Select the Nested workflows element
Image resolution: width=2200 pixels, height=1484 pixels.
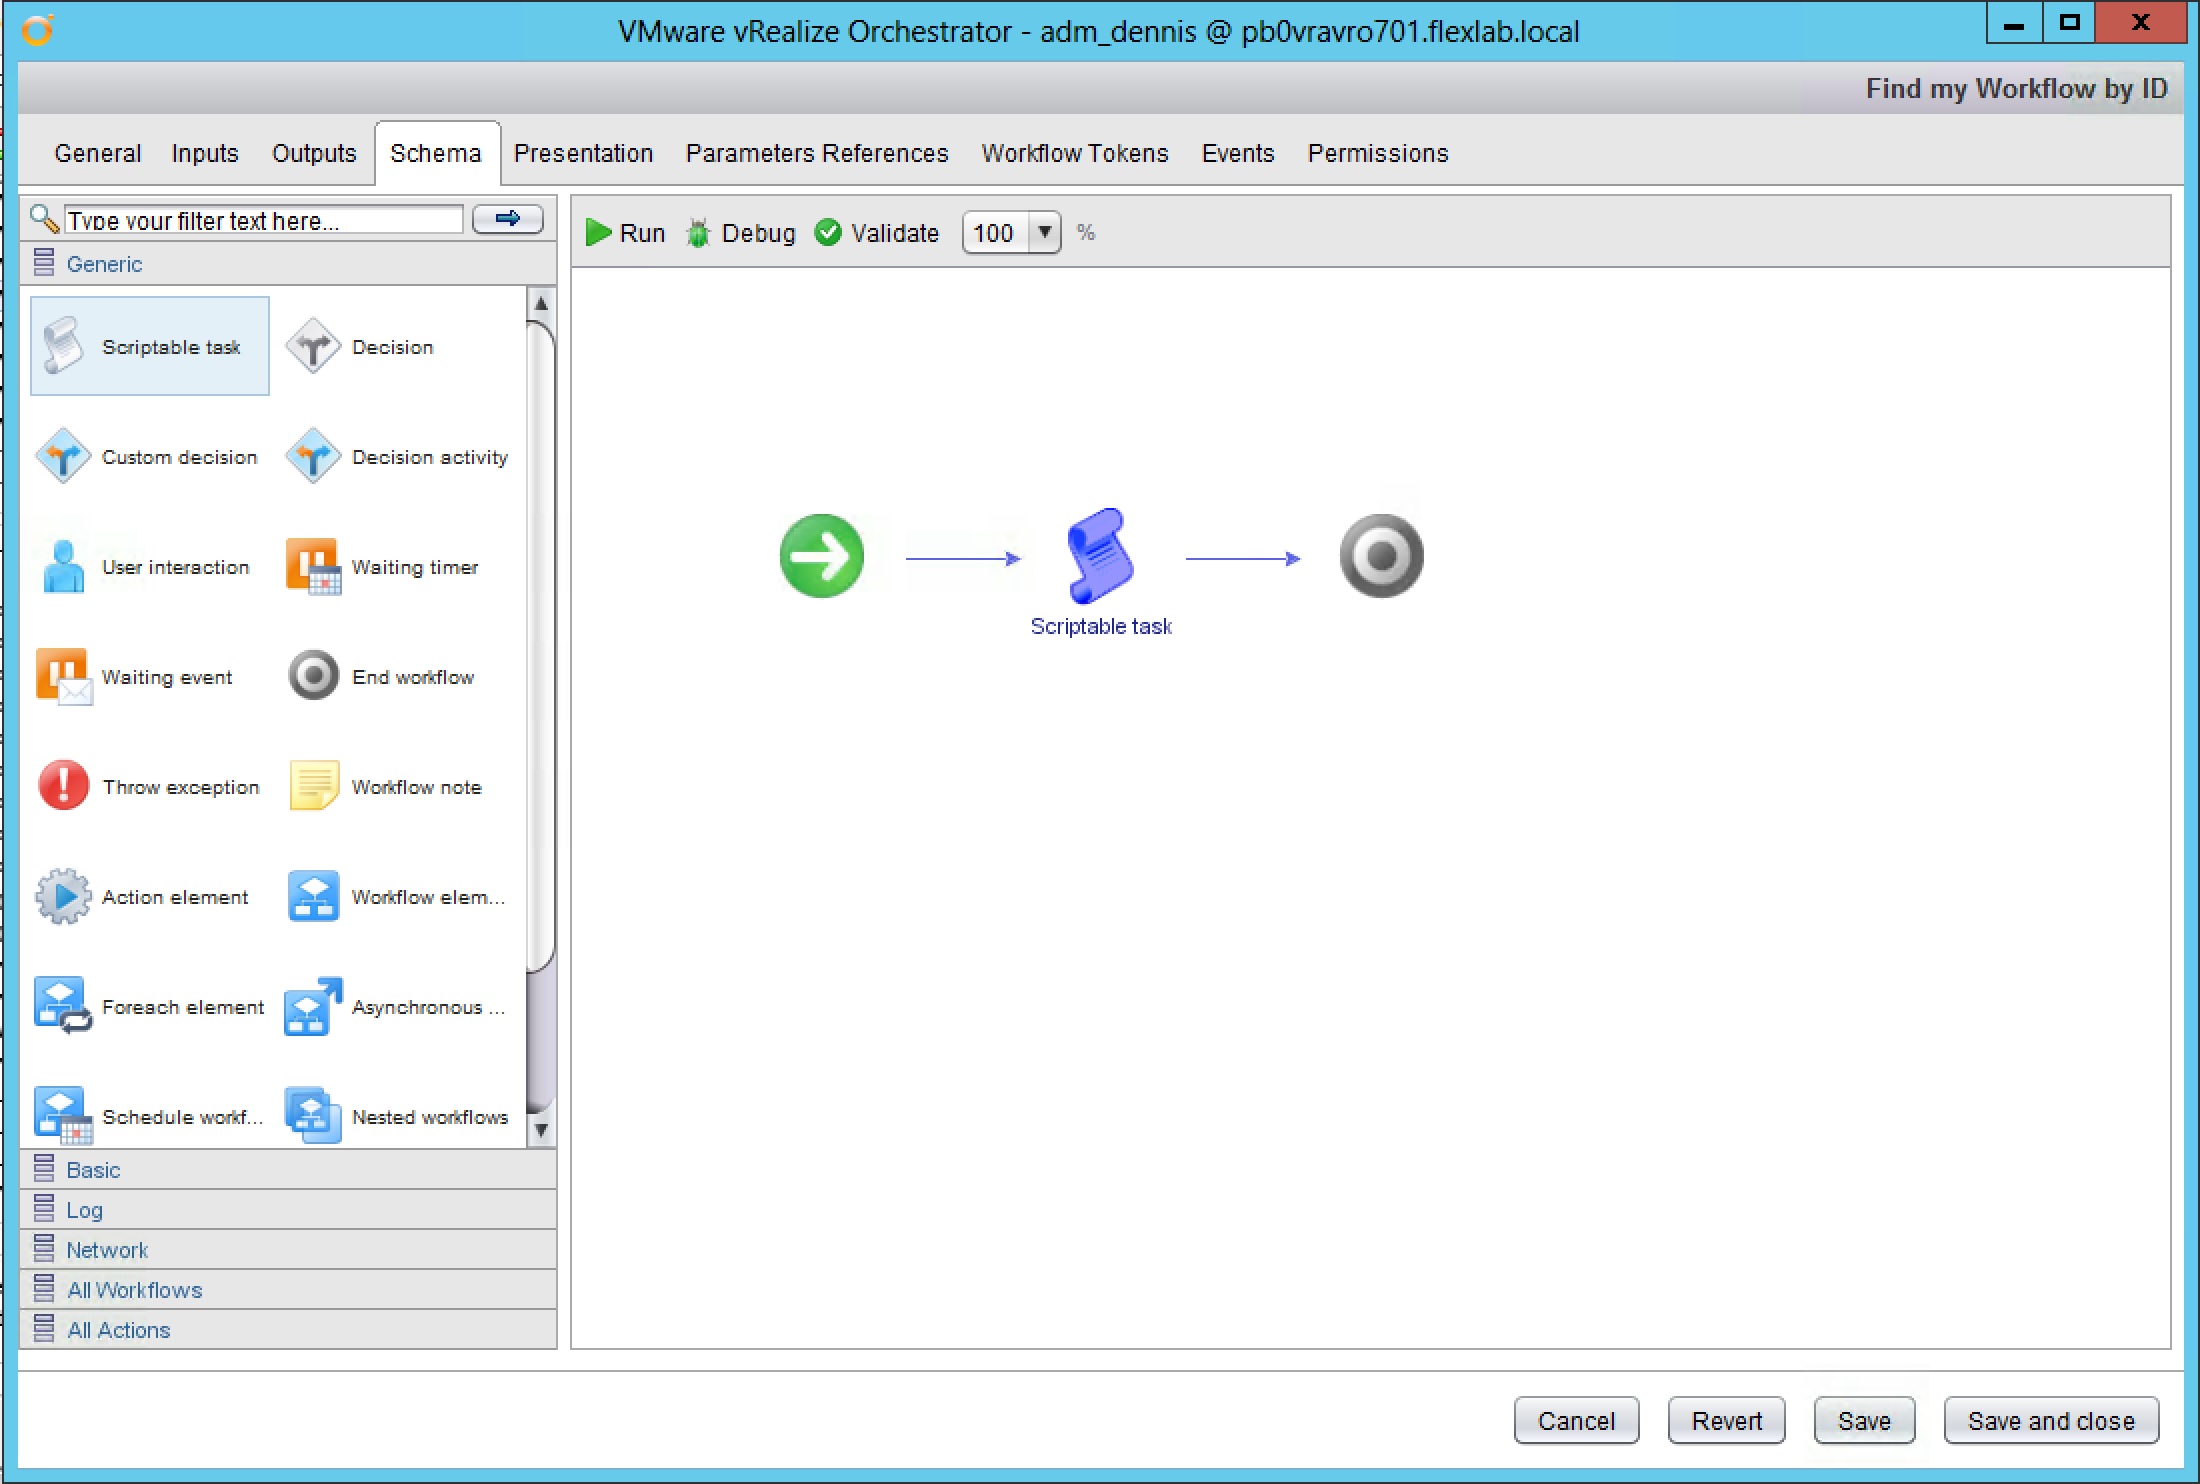pyautogui.click(x=397, y=1116)
